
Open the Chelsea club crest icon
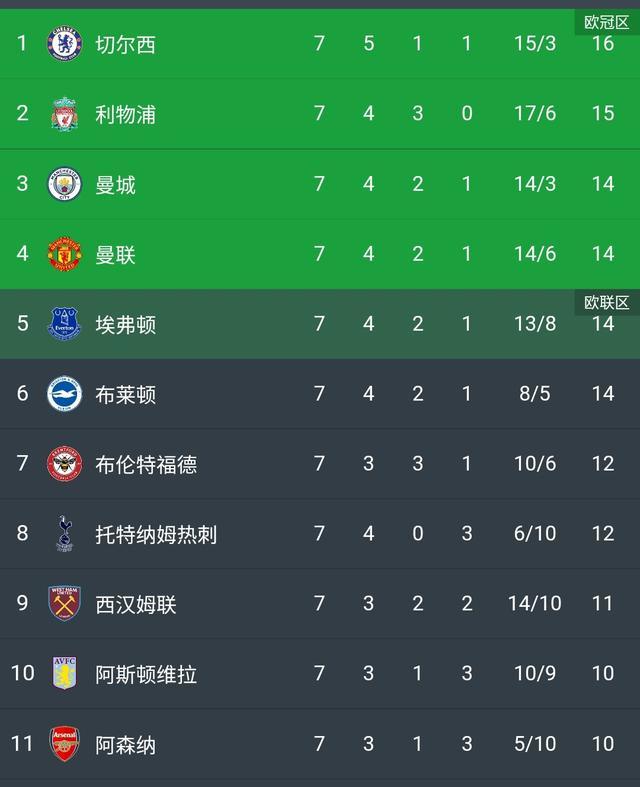(64, 44)
